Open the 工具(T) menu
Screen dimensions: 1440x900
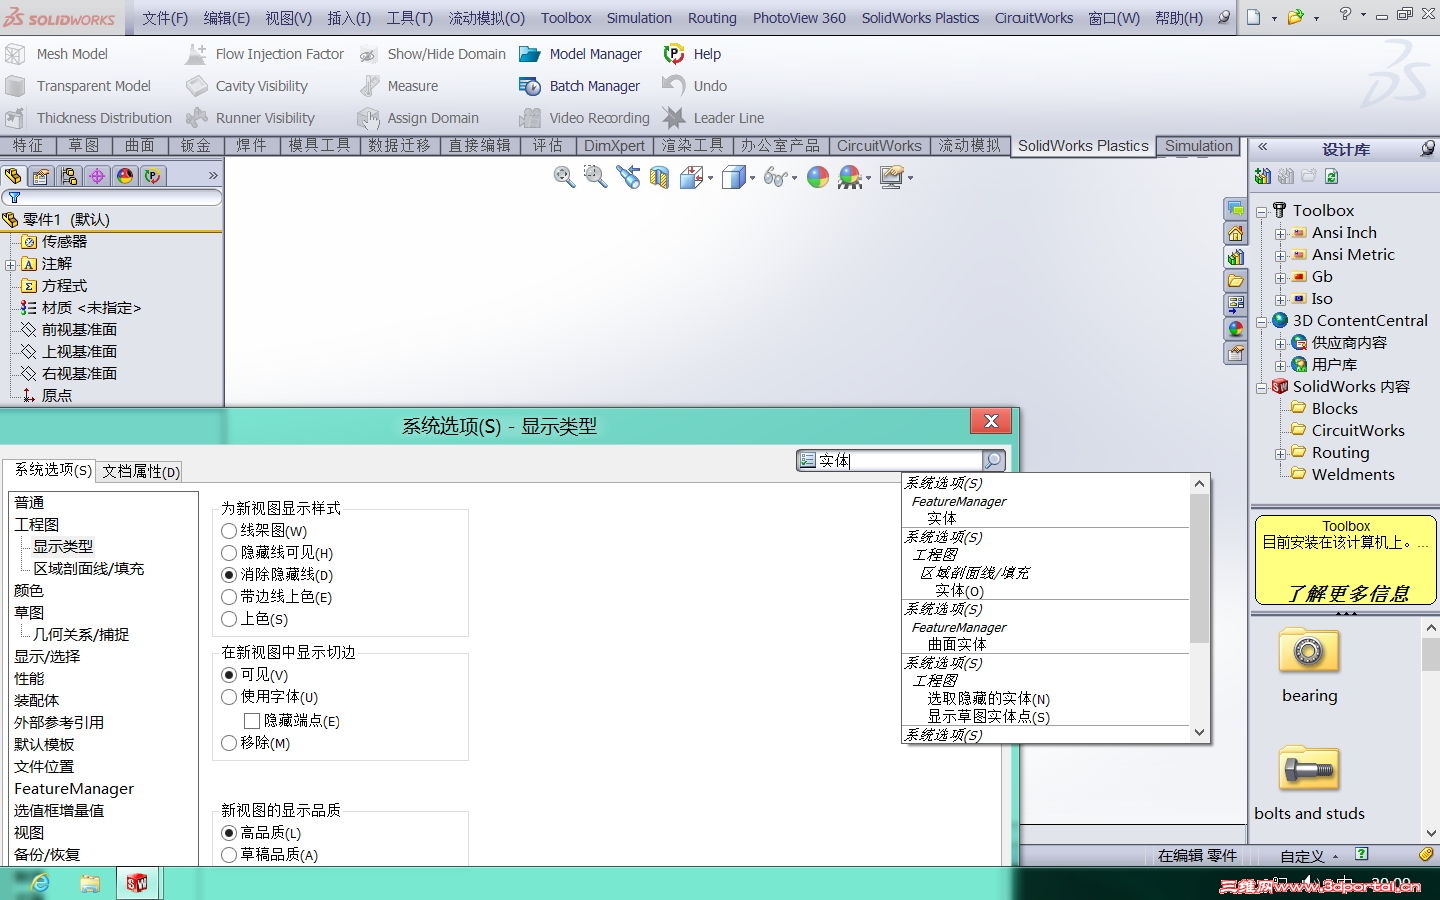tap(409, 18)
